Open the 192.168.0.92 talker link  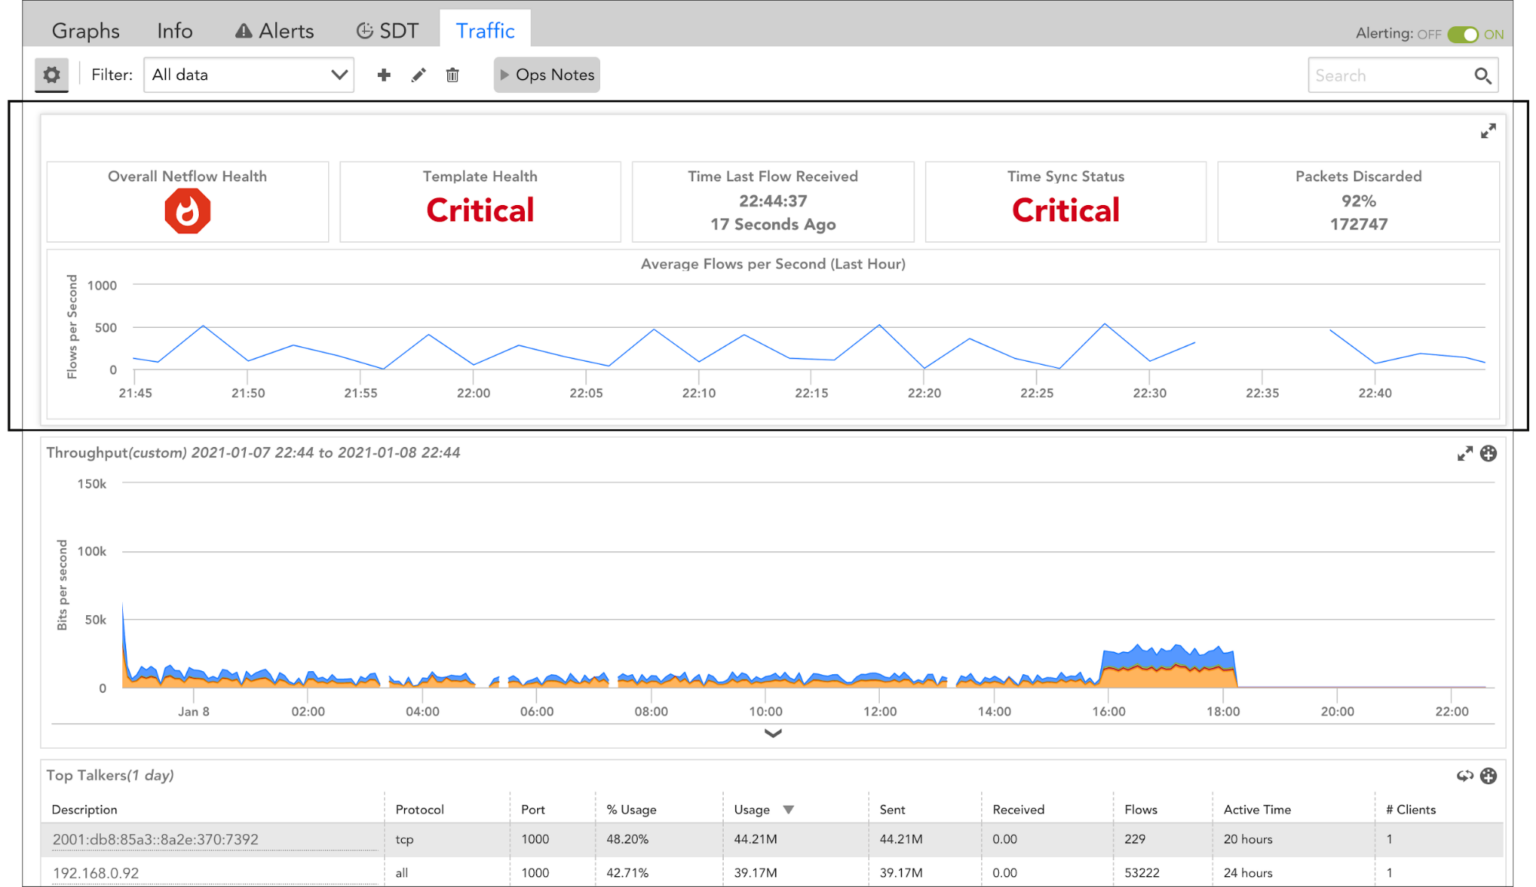[x=96, y=873]
